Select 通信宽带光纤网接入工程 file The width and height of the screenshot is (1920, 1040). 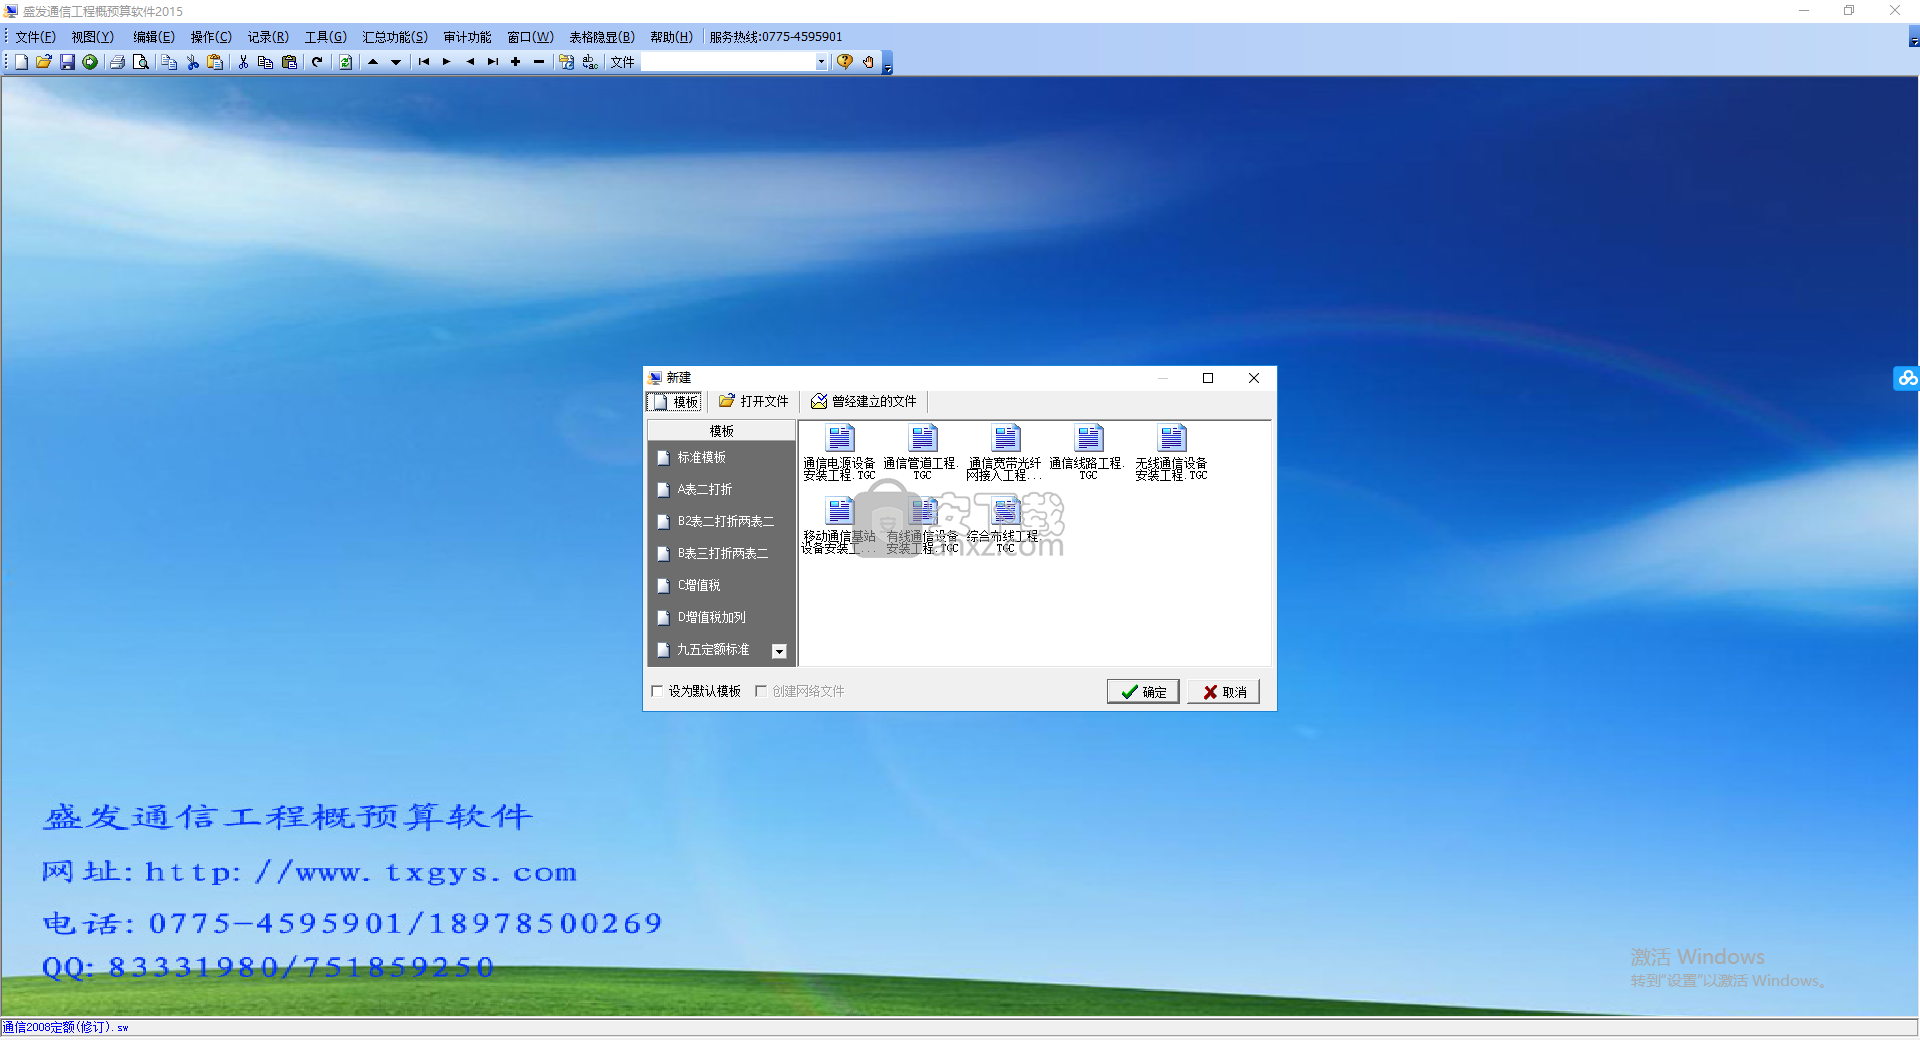pyautogui.click(x=1005, y=453)
